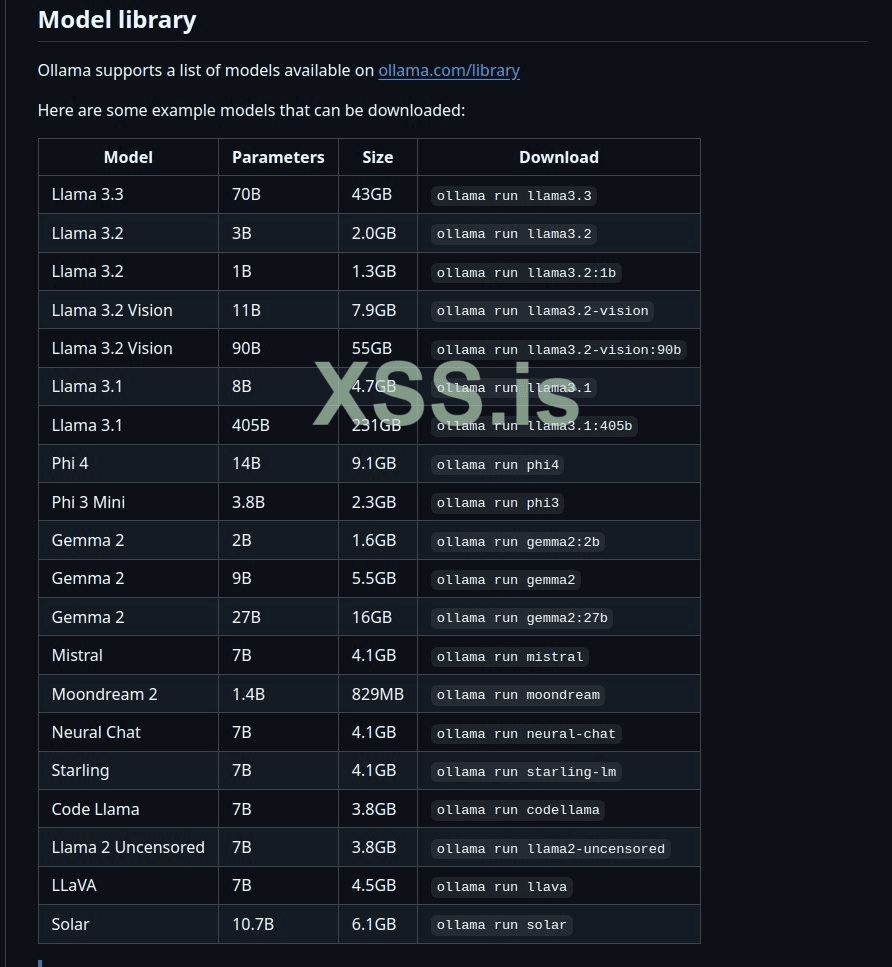This screenshot has width=892, height=967.
Task: Click the Model column header
Action: pyautogui.click(x=128, y=157)
